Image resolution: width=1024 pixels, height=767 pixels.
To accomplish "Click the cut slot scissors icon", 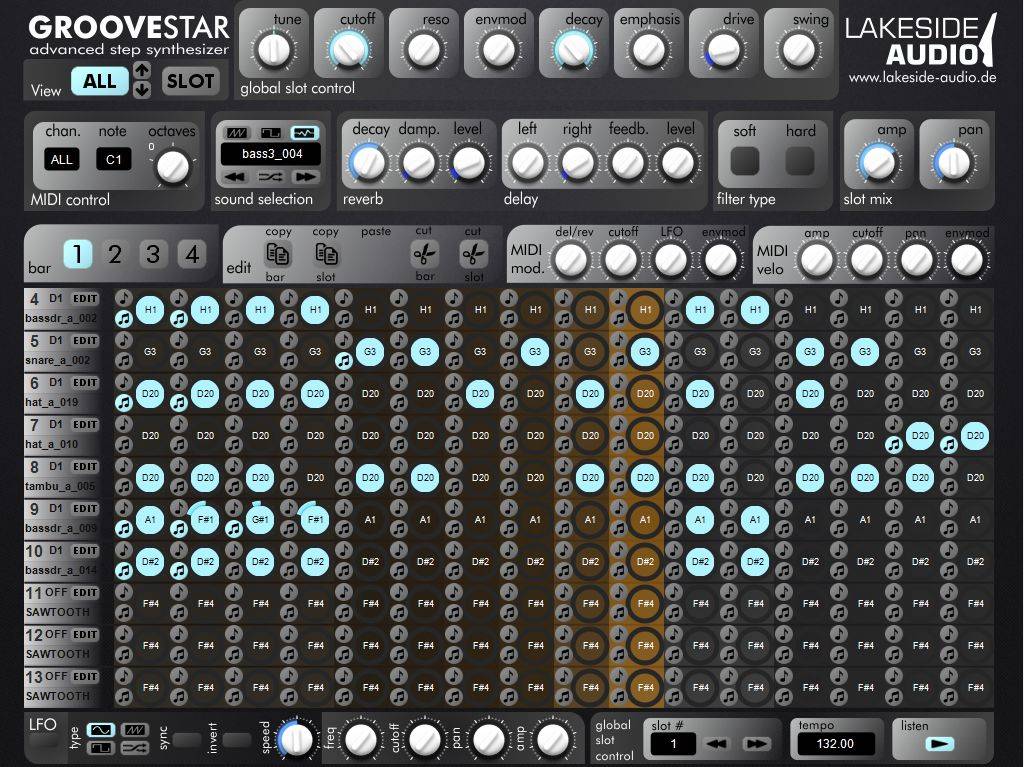I will click(x=473, y=255).
